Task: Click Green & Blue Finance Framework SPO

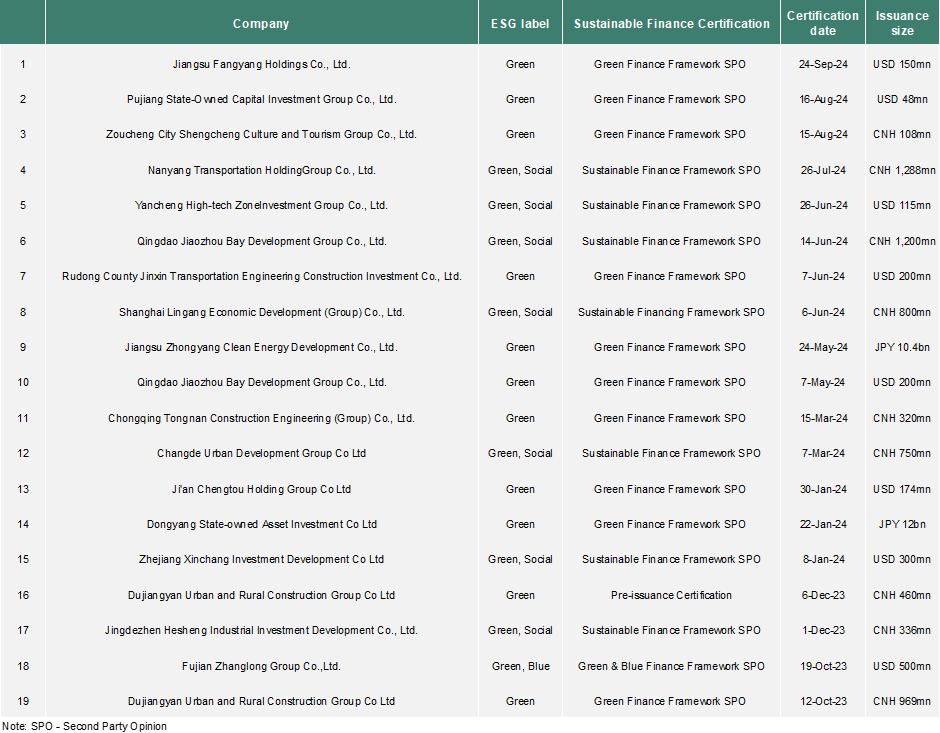Action: (671, 666)
